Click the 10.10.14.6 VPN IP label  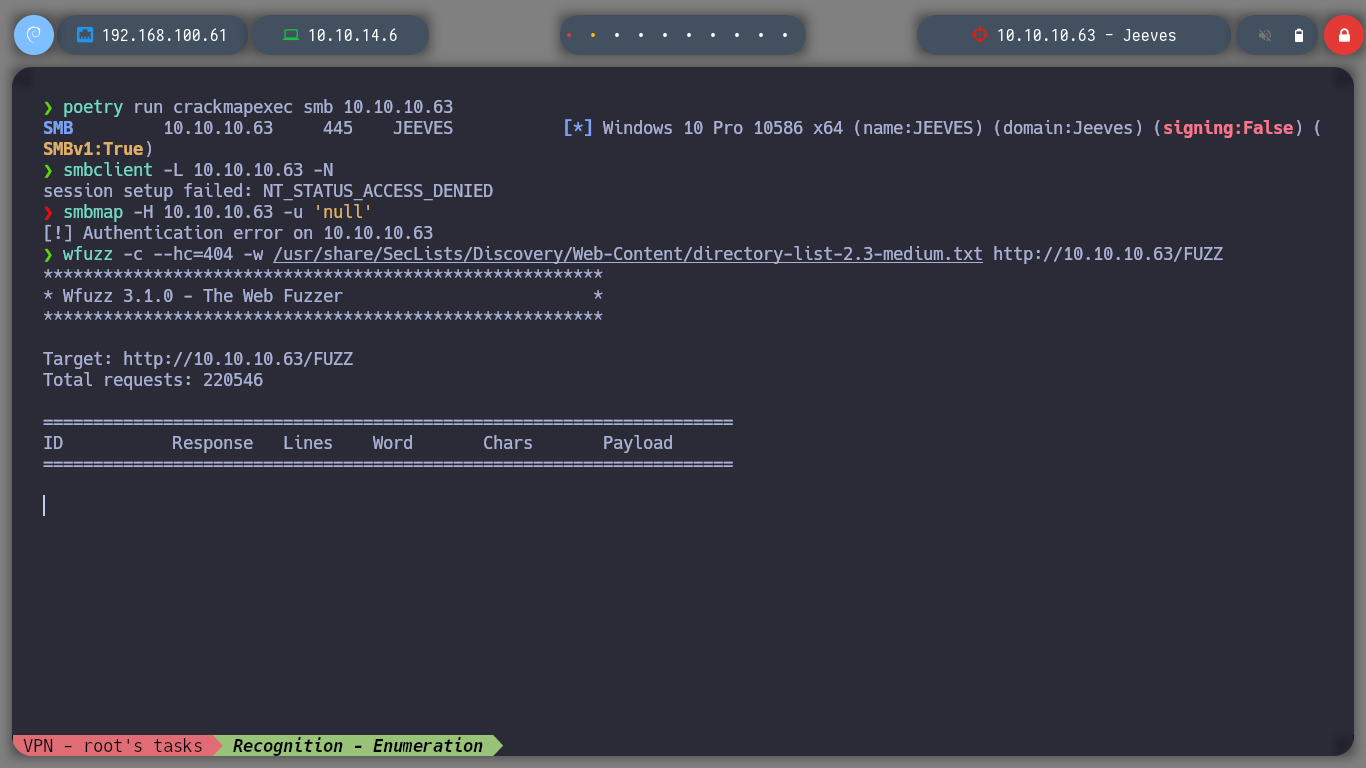coord(353,35)
